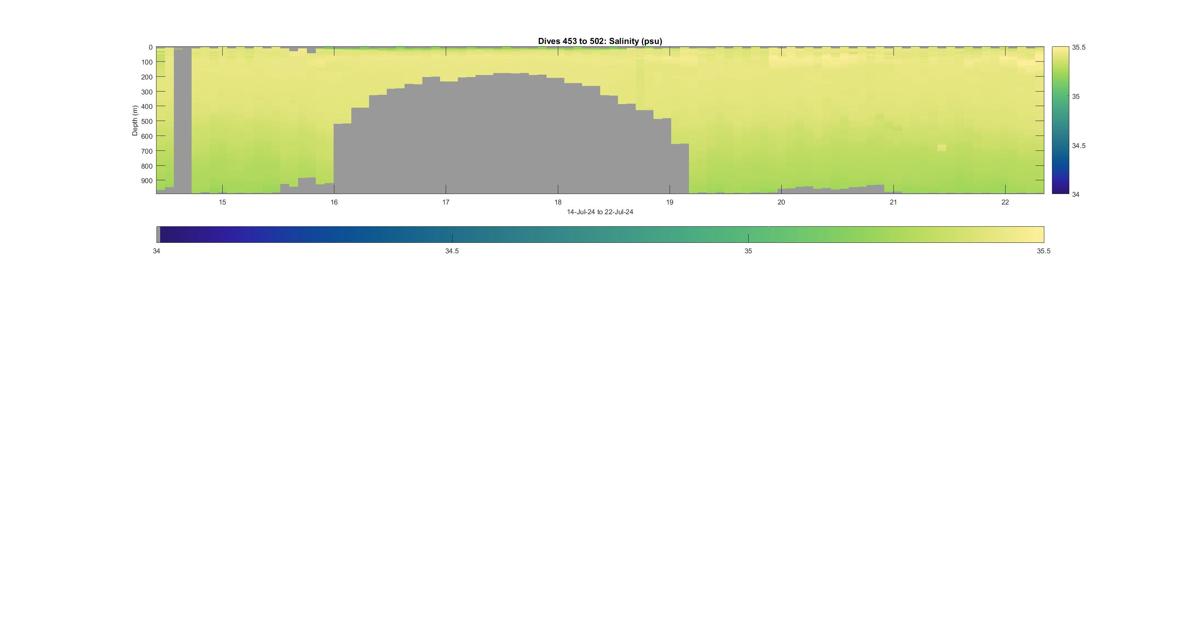Click the '35.5' label under the horizontal colorbar
1200x622 pixels.
tap(1044, 251)
